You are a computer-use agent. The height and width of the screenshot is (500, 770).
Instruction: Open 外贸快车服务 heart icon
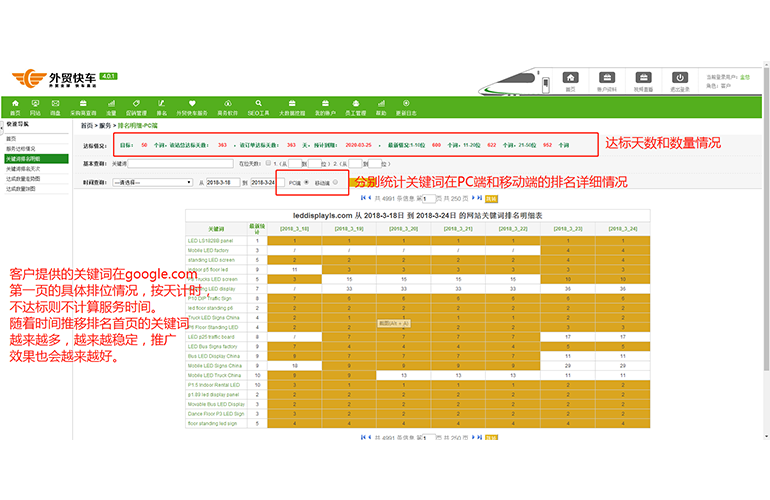191,106
